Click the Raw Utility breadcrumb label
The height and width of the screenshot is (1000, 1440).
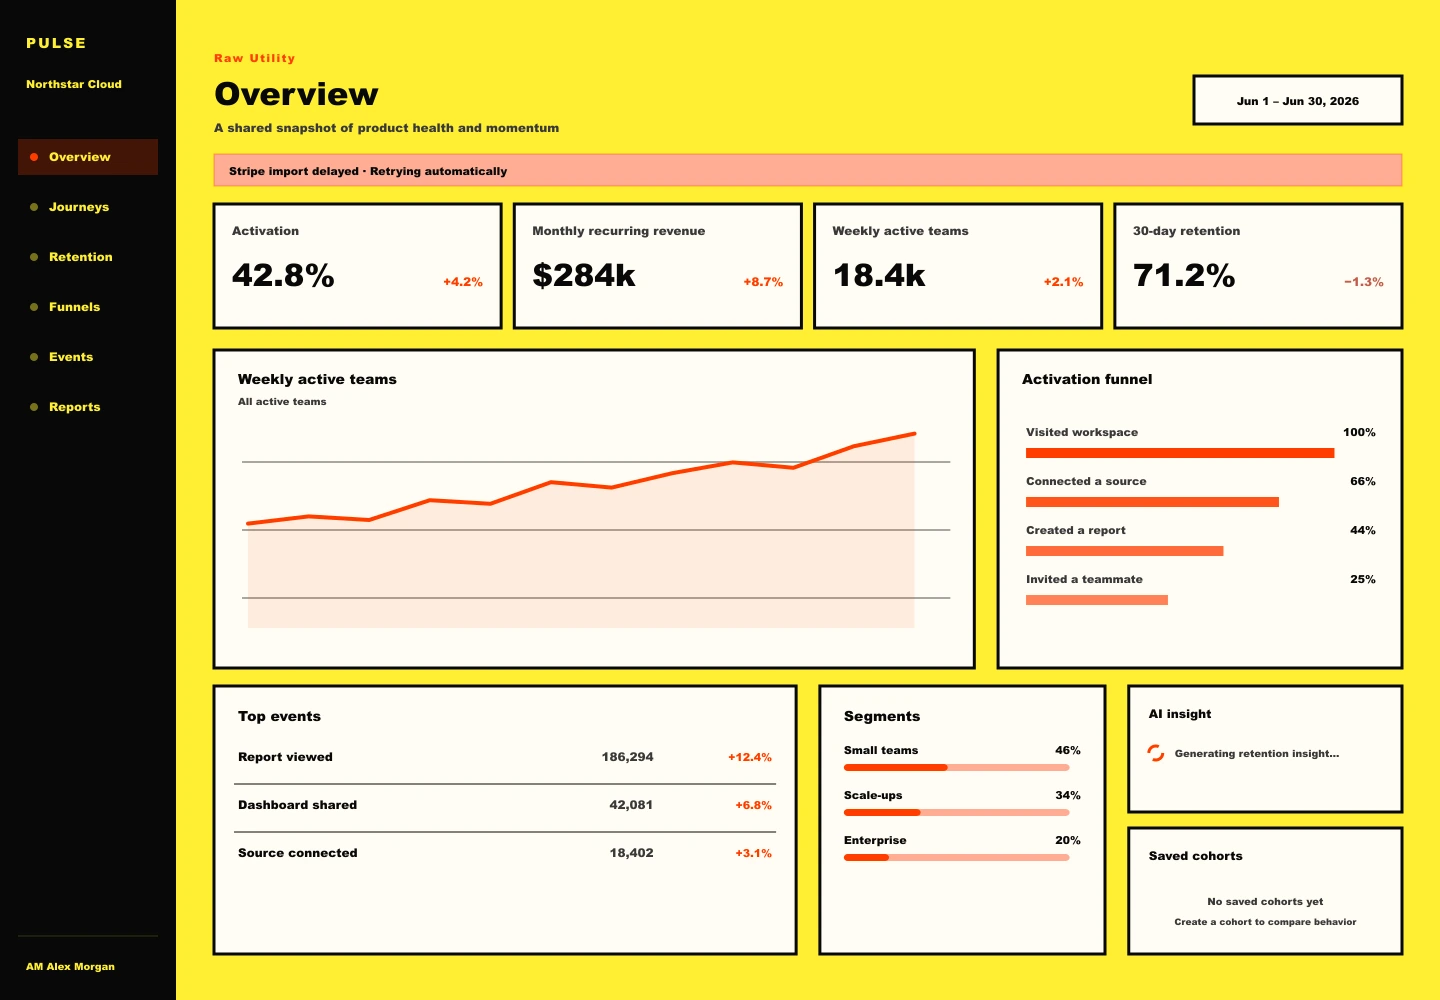pos(254,58)
